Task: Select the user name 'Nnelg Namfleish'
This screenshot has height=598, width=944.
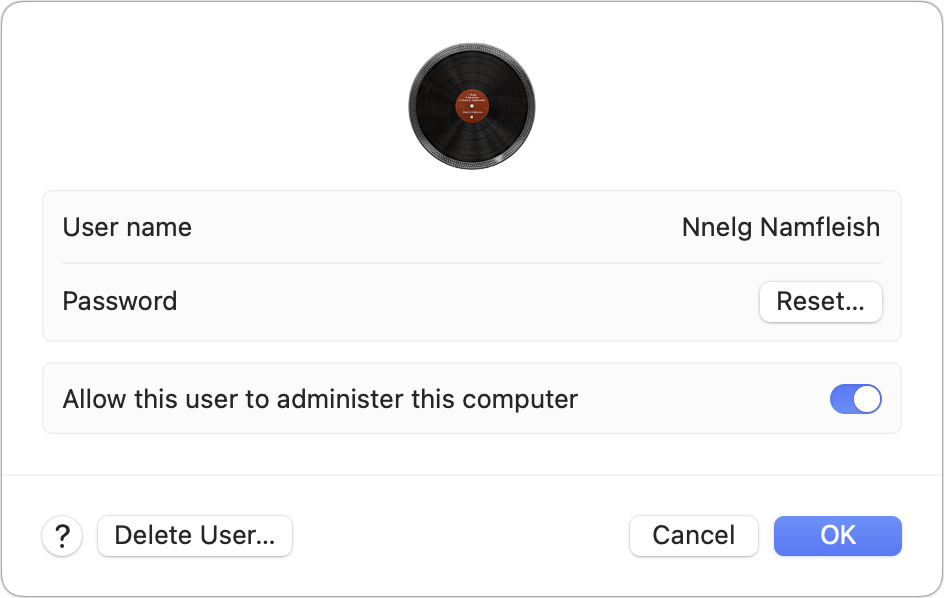Action: 781,227
